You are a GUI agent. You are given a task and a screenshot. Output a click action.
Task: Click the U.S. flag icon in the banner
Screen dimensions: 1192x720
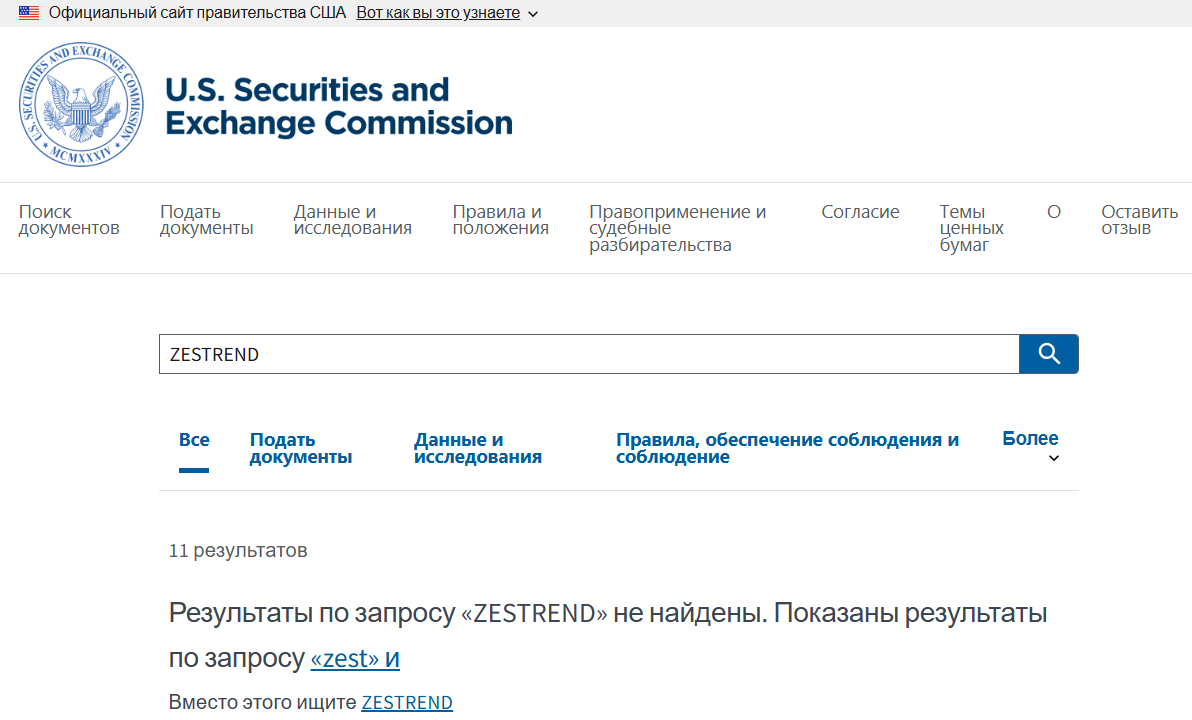(28, 13)
